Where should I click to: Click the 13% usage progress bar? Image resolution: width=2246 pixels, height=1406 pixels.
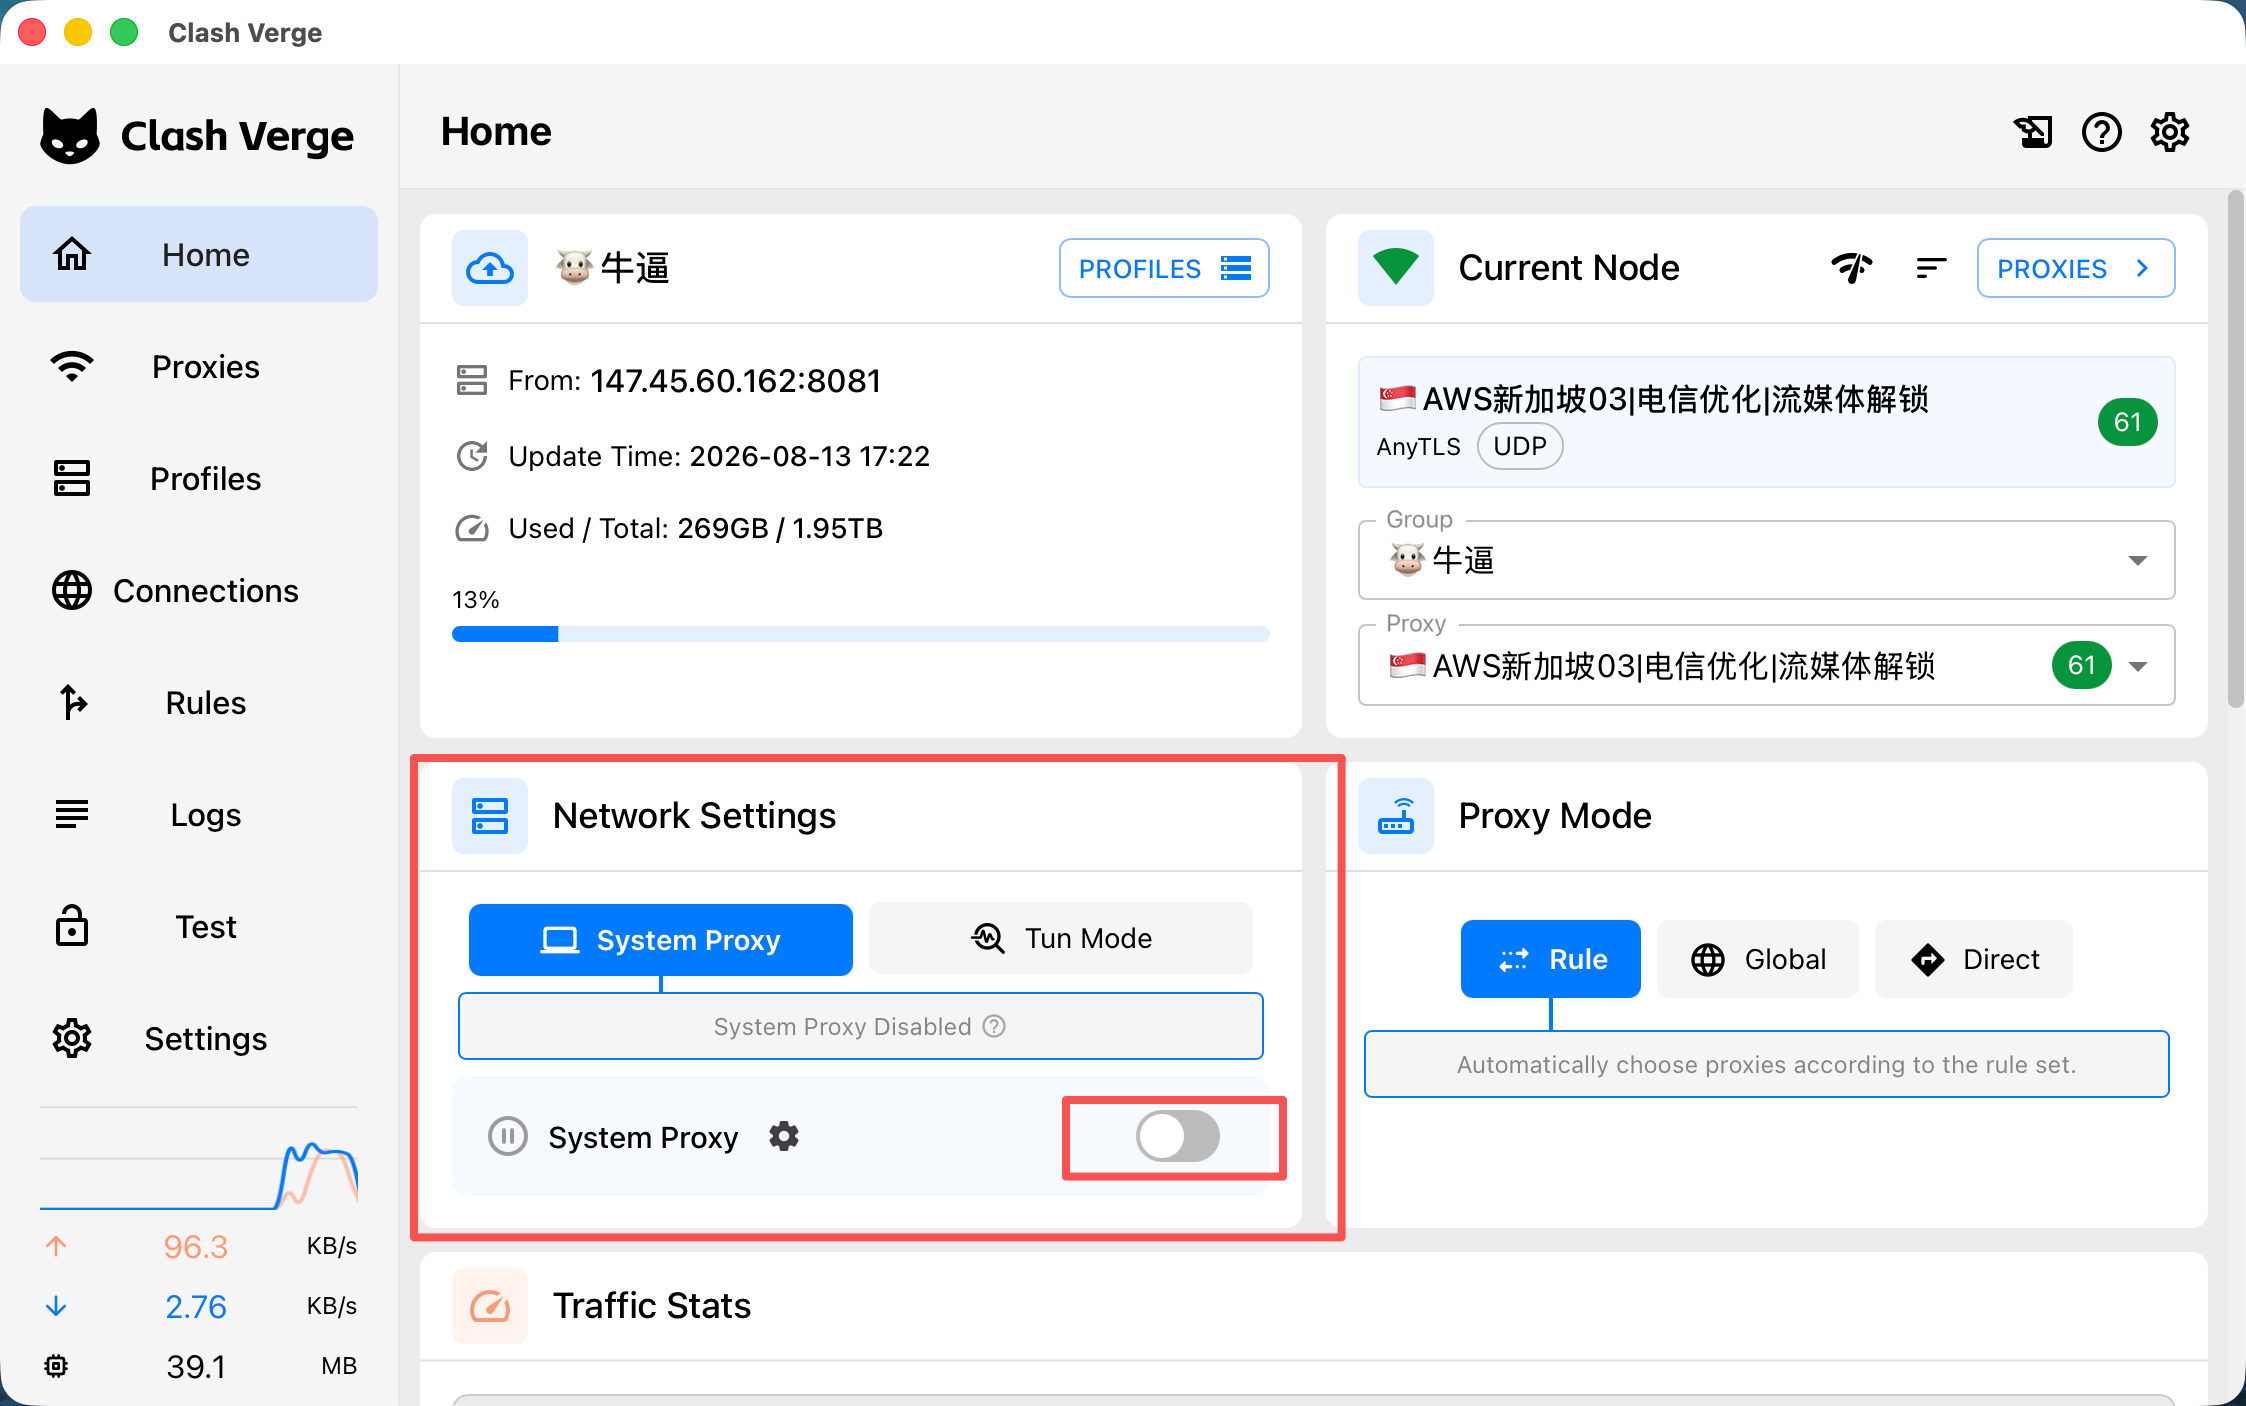pos(861,634)
